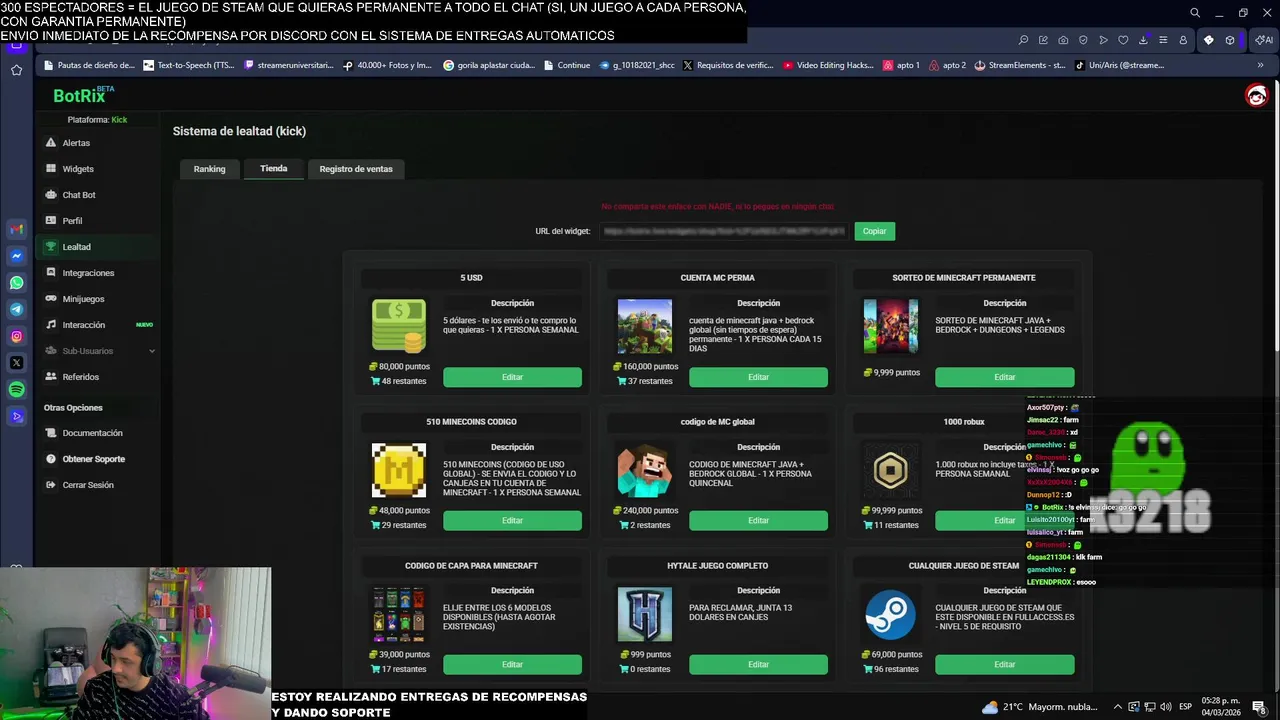
Task: Click the bookmarks star icon in browser sidebar
Action: pyautogui.click(x=16, y=70)
